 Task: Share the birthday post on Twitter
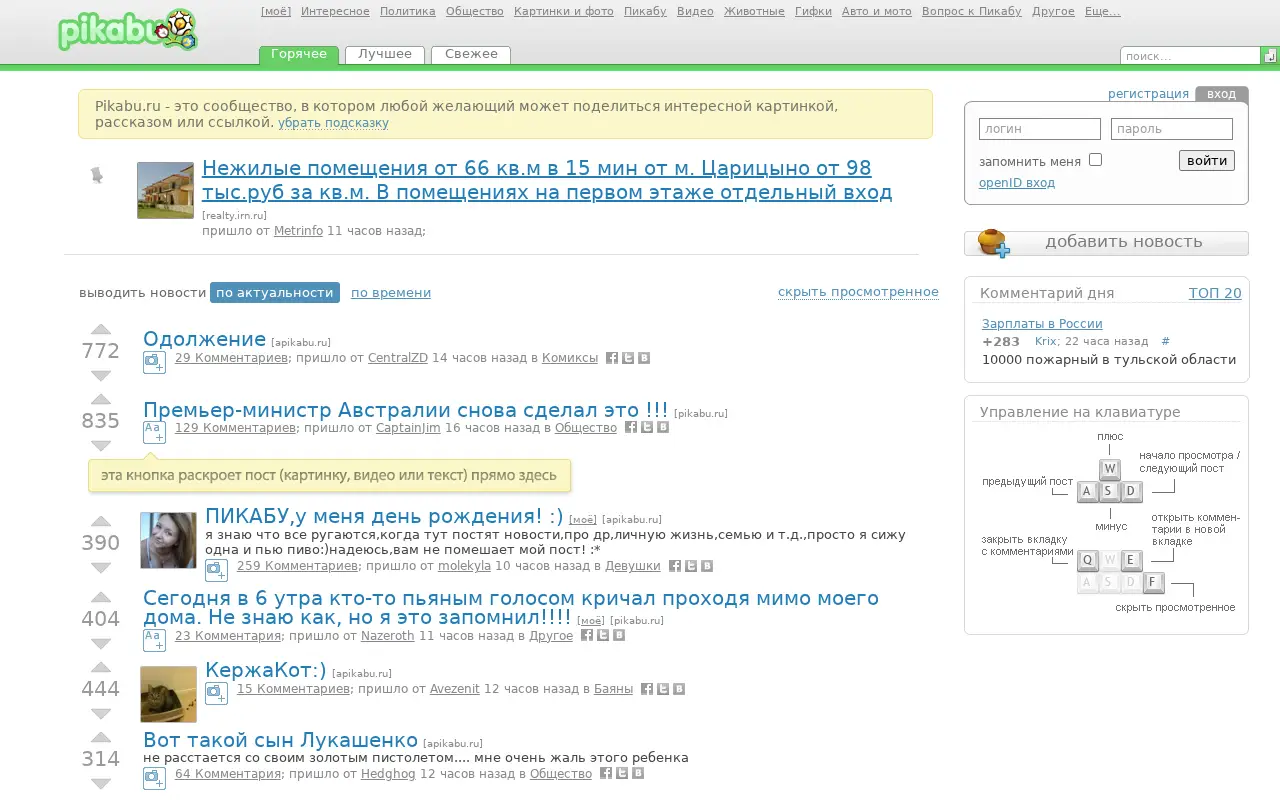691,566
